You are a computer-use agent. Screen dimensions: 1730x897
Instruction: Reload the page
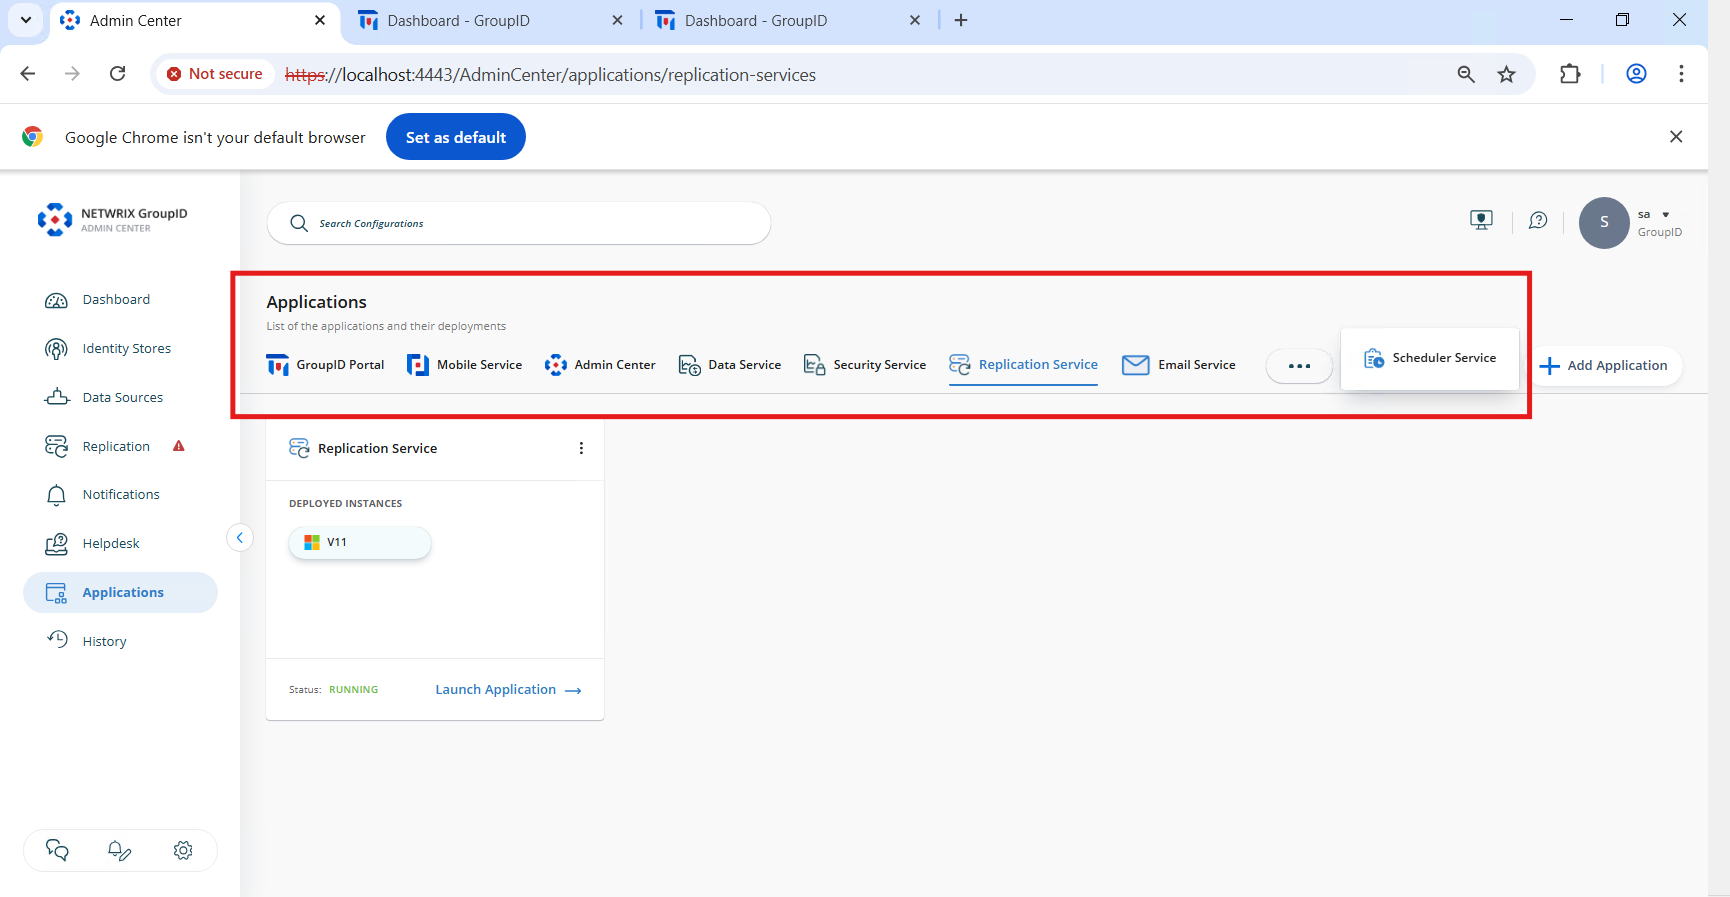[x=117, y=74]
